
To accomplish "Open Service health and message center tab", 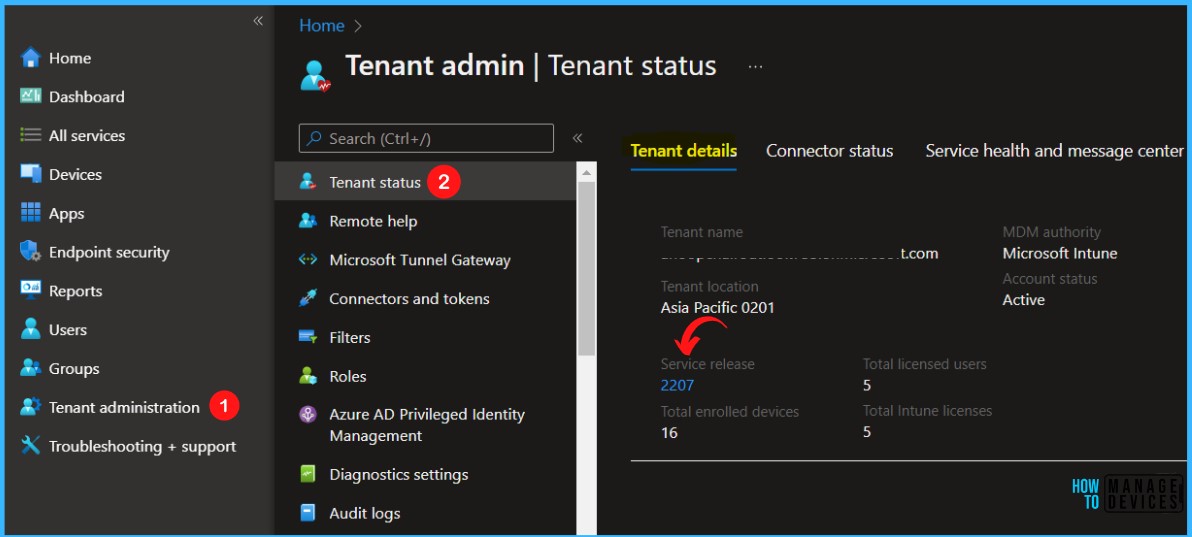I will pos(1054,151).
